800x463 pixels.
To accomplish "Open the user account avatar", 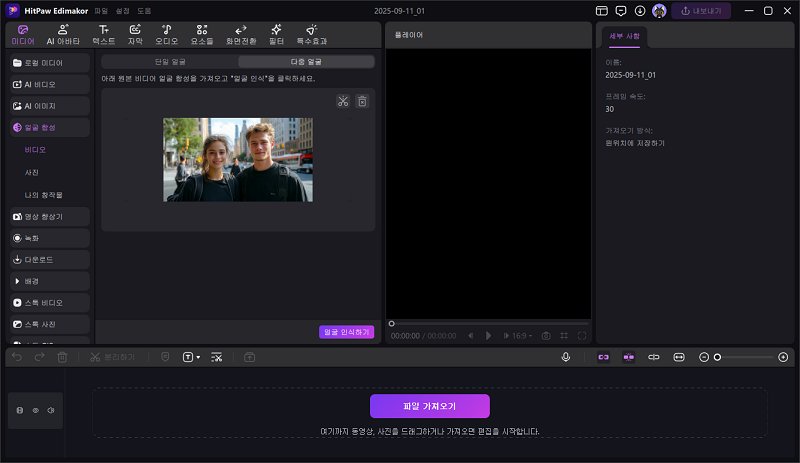I will [659, 11].
